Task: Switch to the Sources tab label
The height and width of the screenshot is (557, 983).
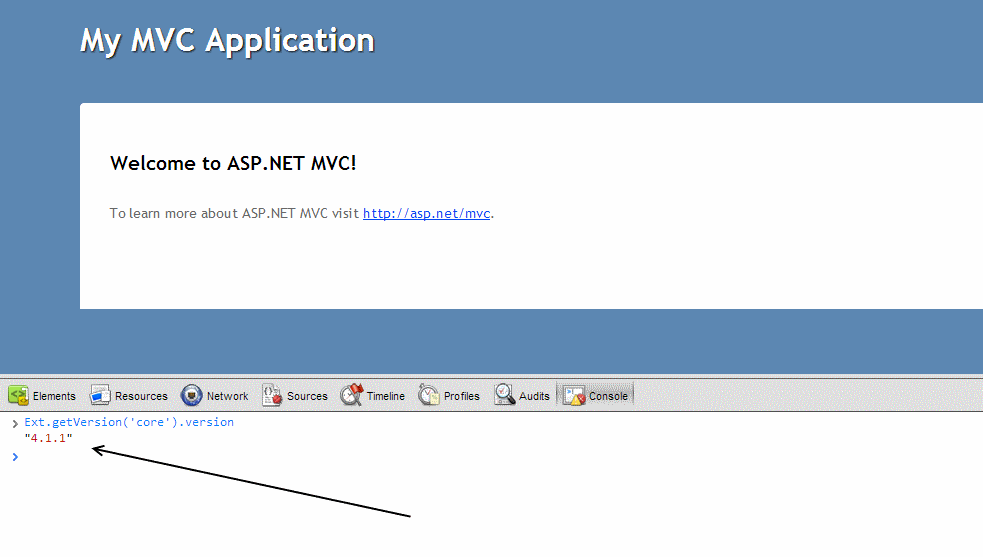Action: [x=307, y=396]
